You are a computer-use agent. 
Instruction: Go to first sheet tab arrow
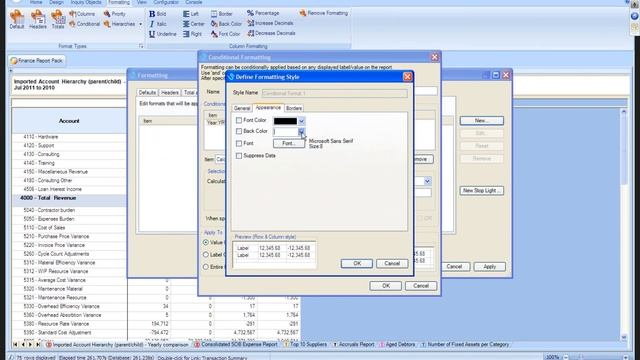click(15, 345)
